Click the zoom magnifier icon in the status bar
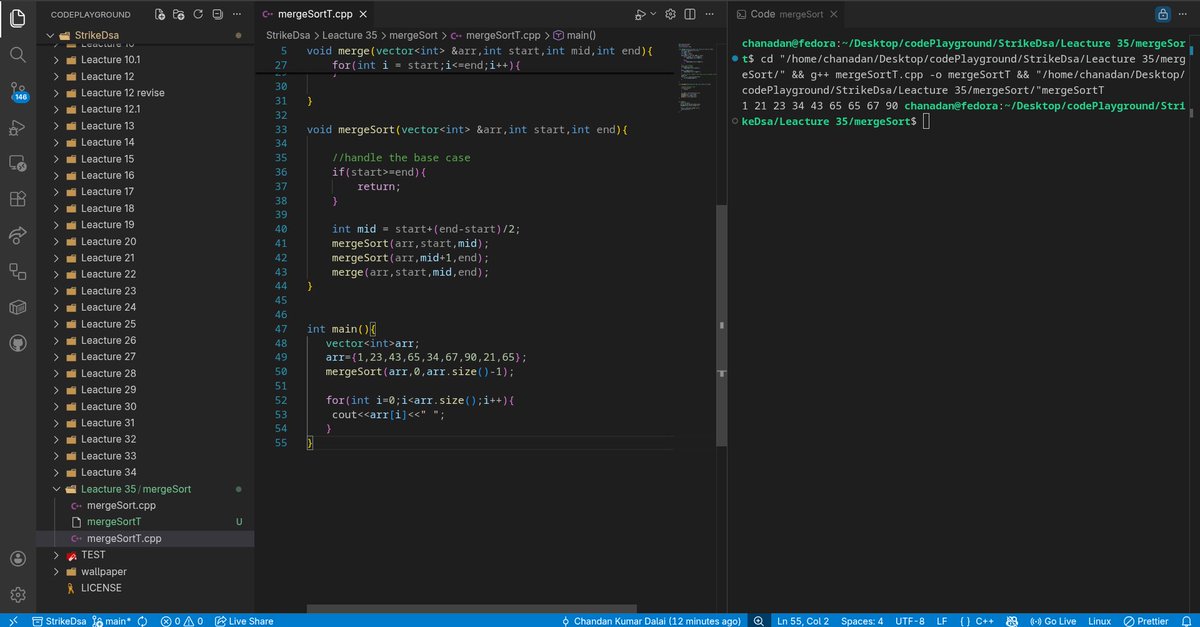 click(758, 621)
